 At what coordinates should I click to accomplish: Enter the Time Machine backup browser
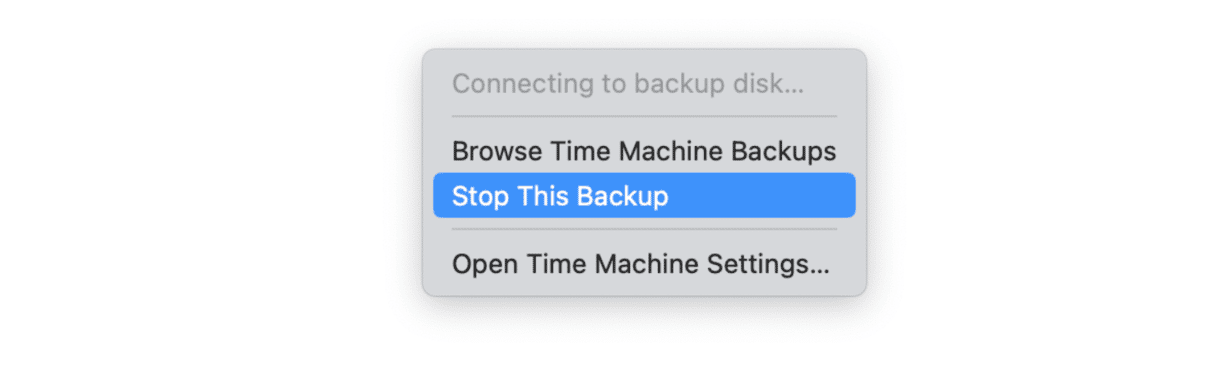point(644,152)
